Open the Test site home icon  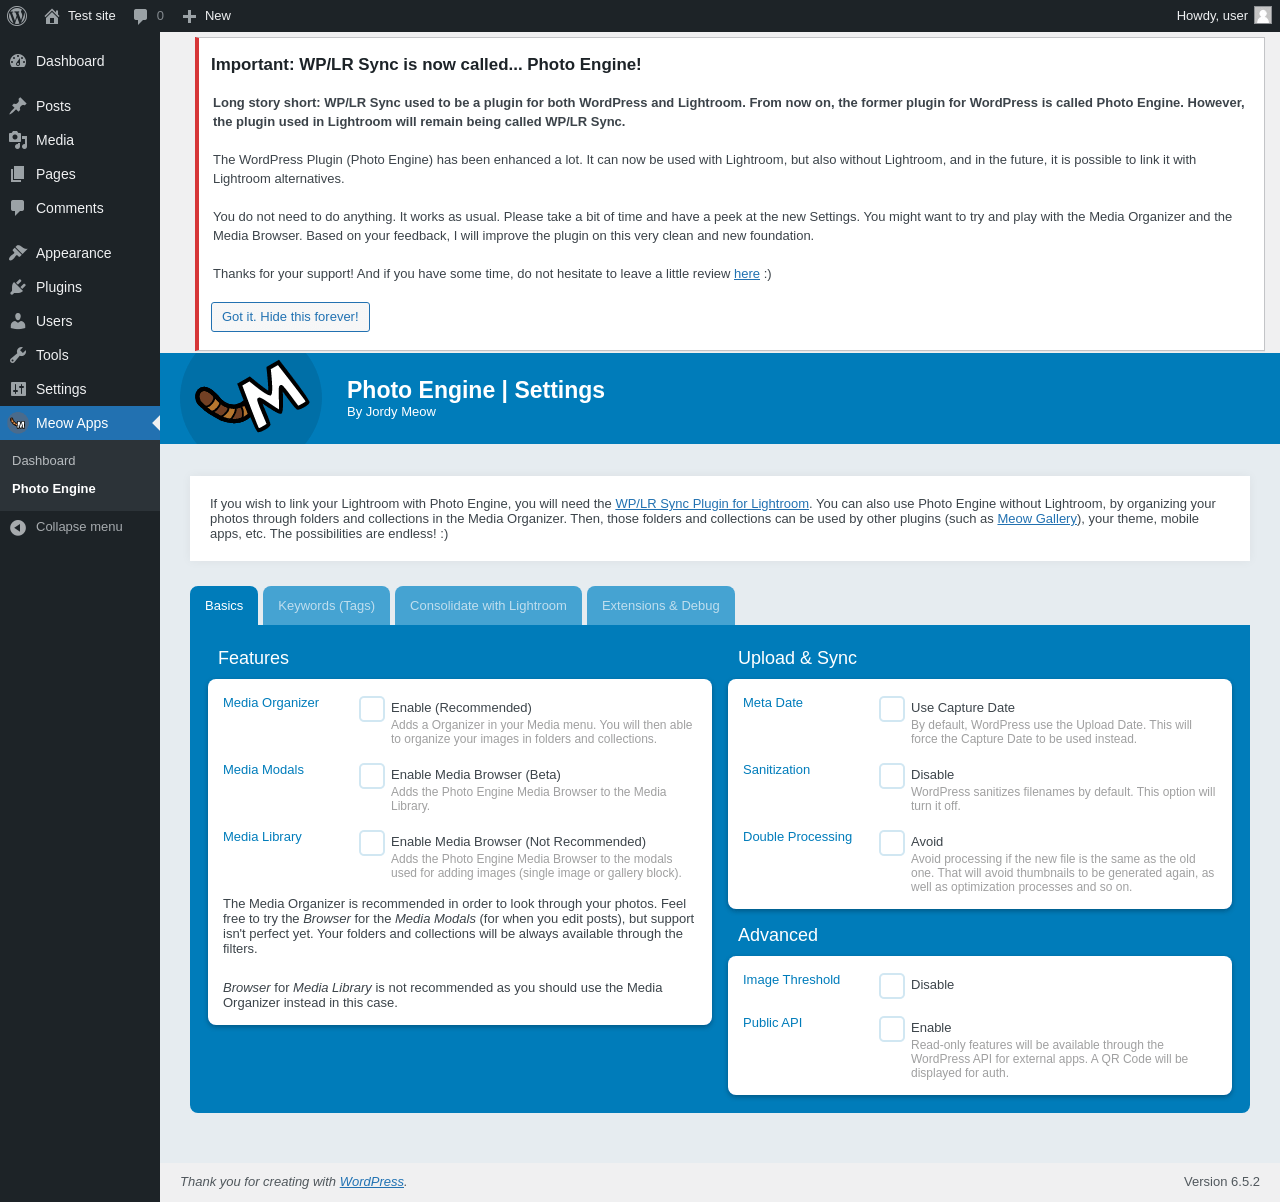52,16
